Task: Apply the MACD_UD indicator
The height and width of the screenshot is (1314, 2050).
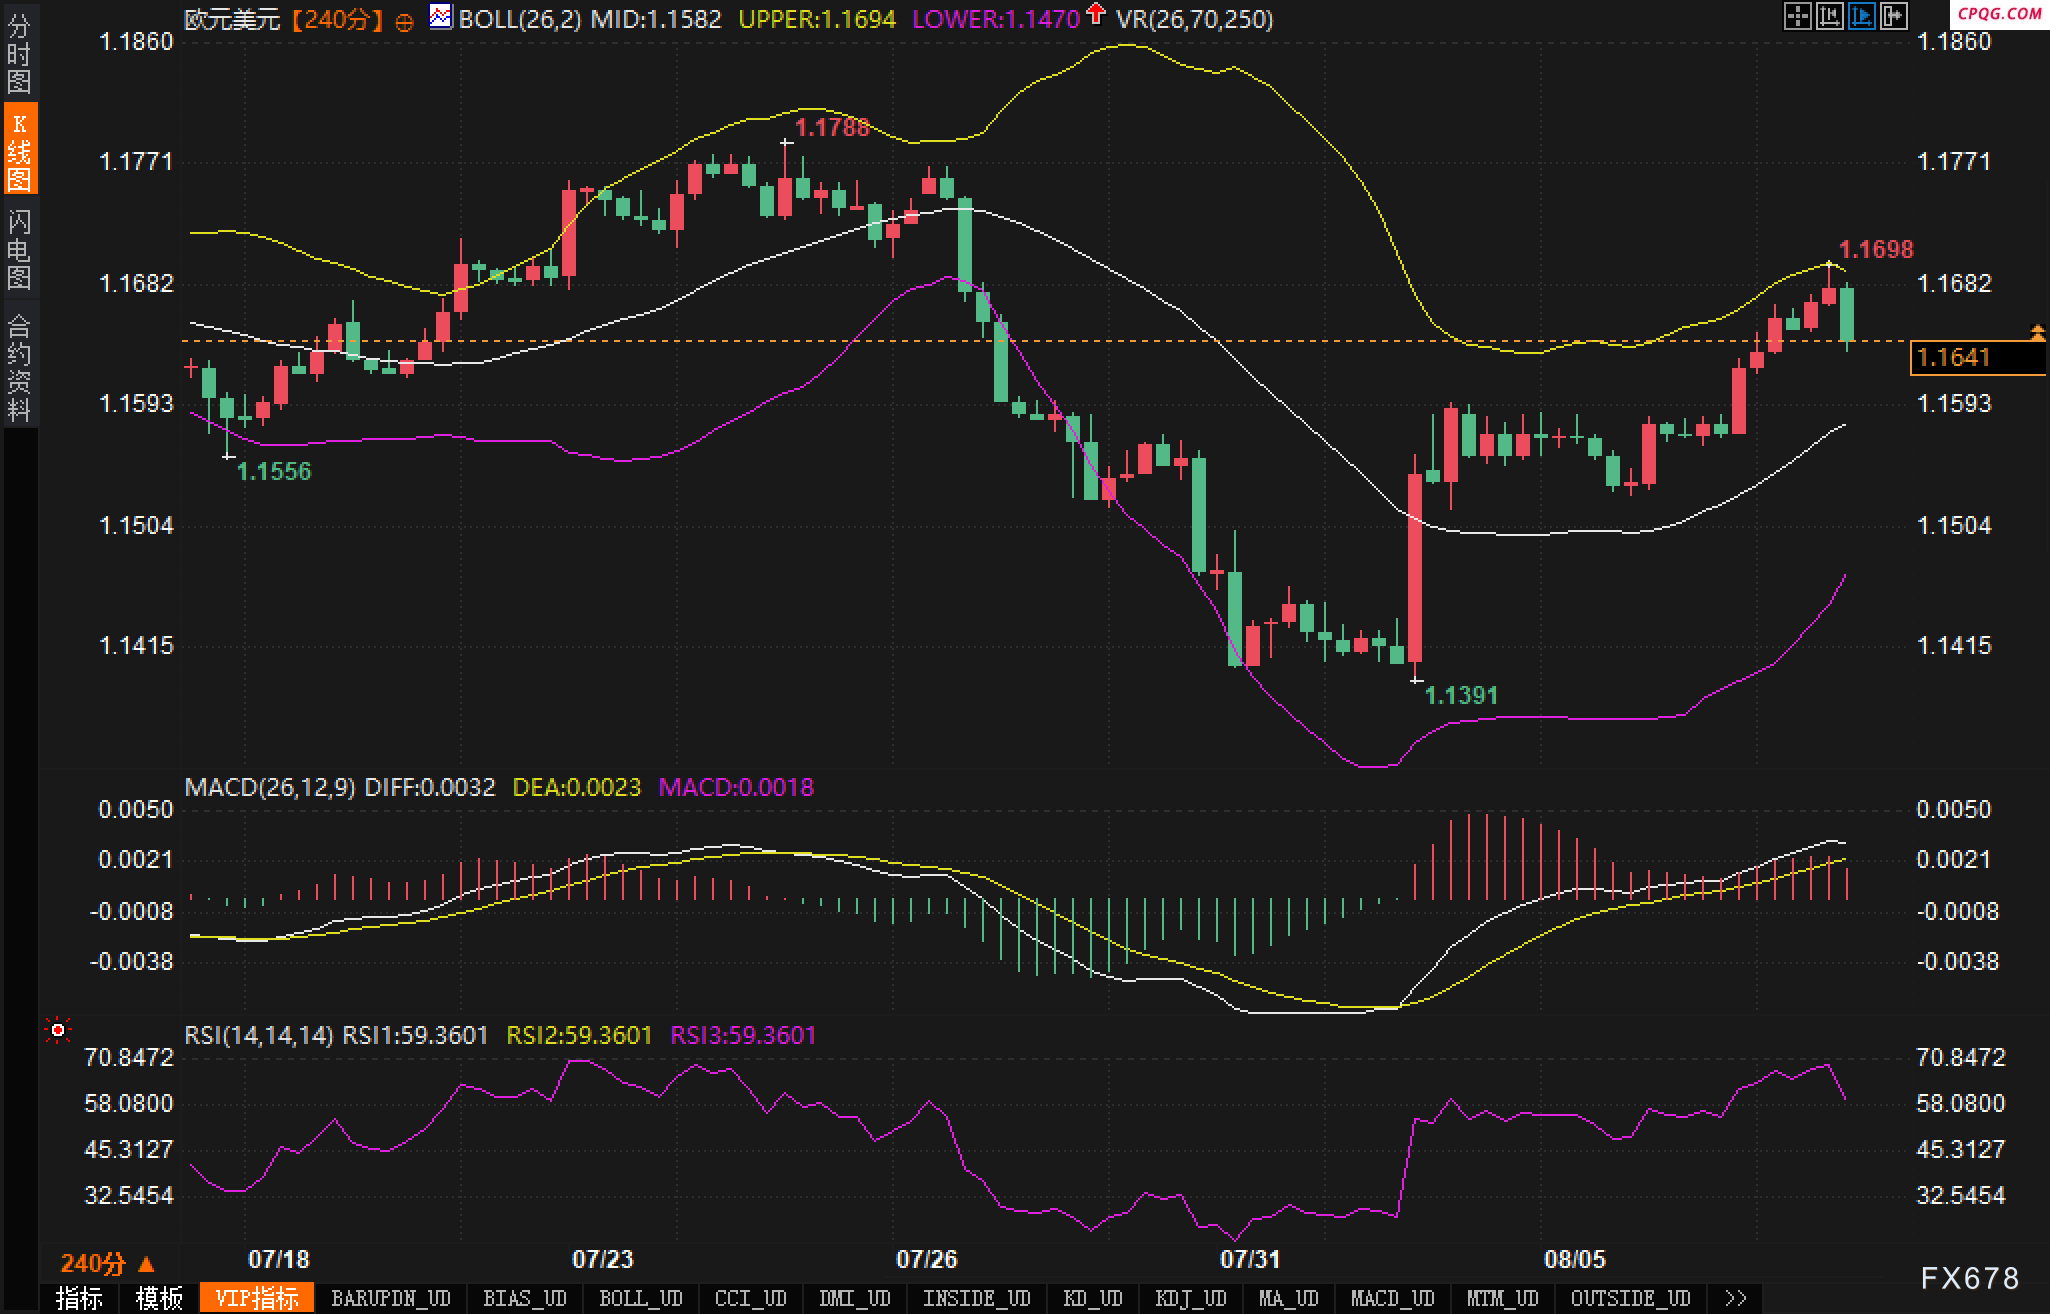Action: 1392,1298
